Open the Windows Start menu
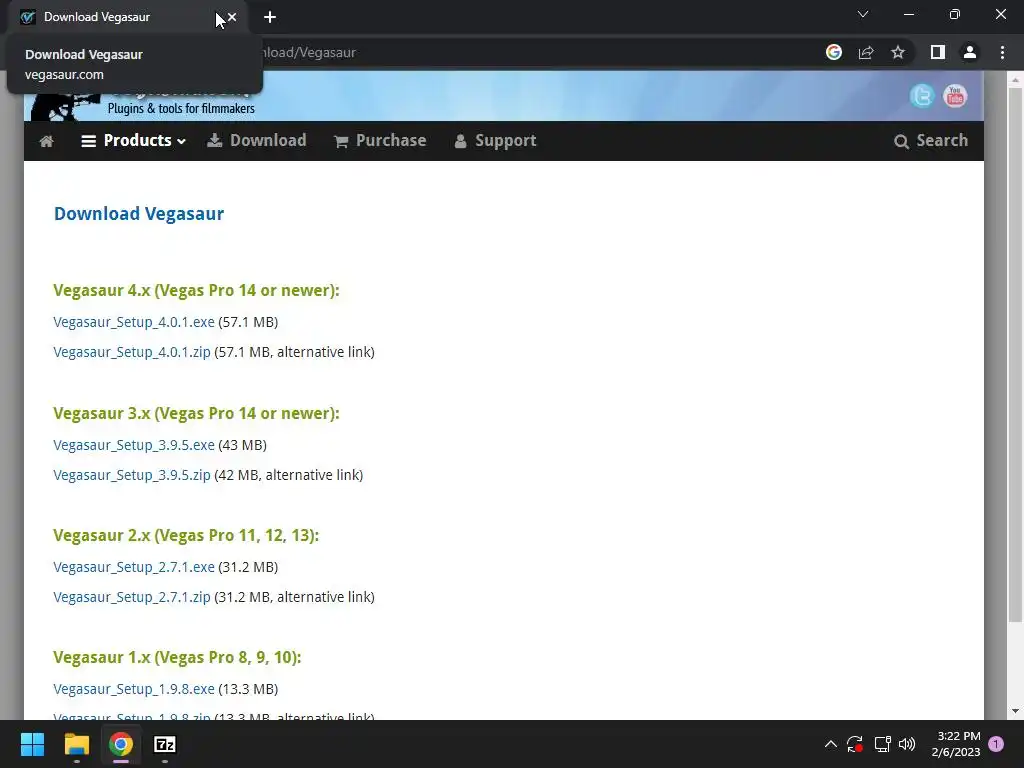Screen dimensions: 1024x768 coord(32,744)
